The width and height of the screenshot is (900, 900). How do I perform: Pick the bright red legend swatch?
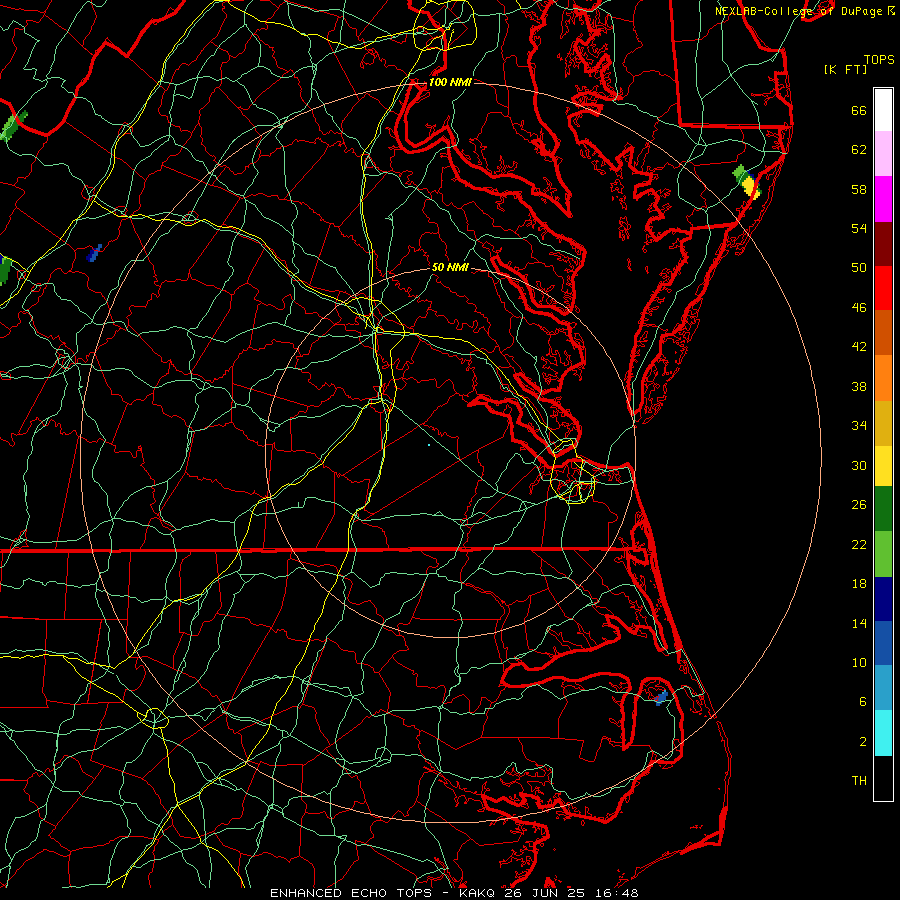(883, 288)
